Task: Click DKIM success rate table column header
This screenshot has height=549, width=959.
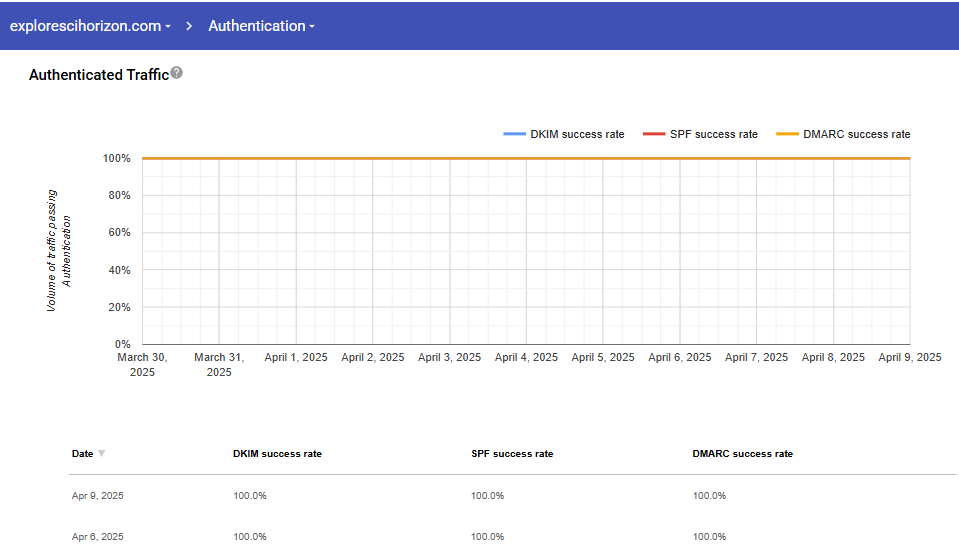Action: (x=277, y=454)
